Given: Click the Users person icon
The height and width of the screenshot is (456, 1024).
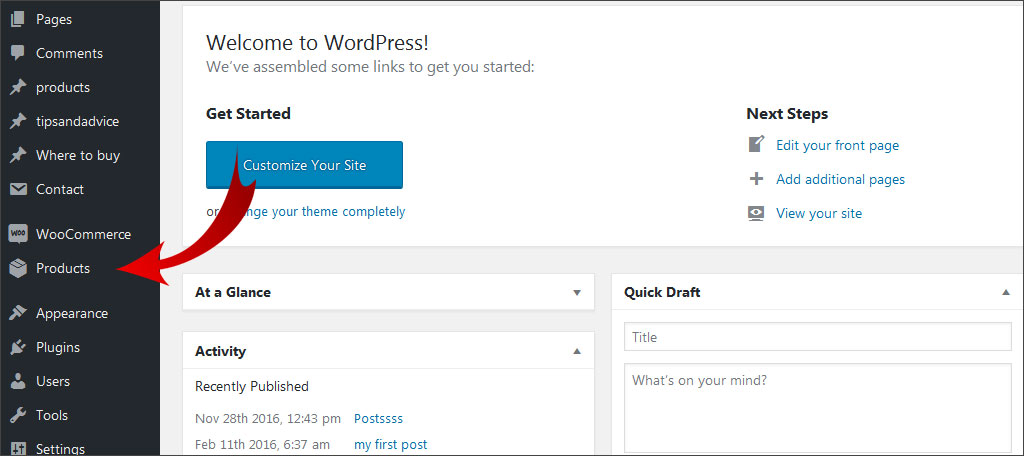Looking at the screenshot, I should click(x=18, y=381).
